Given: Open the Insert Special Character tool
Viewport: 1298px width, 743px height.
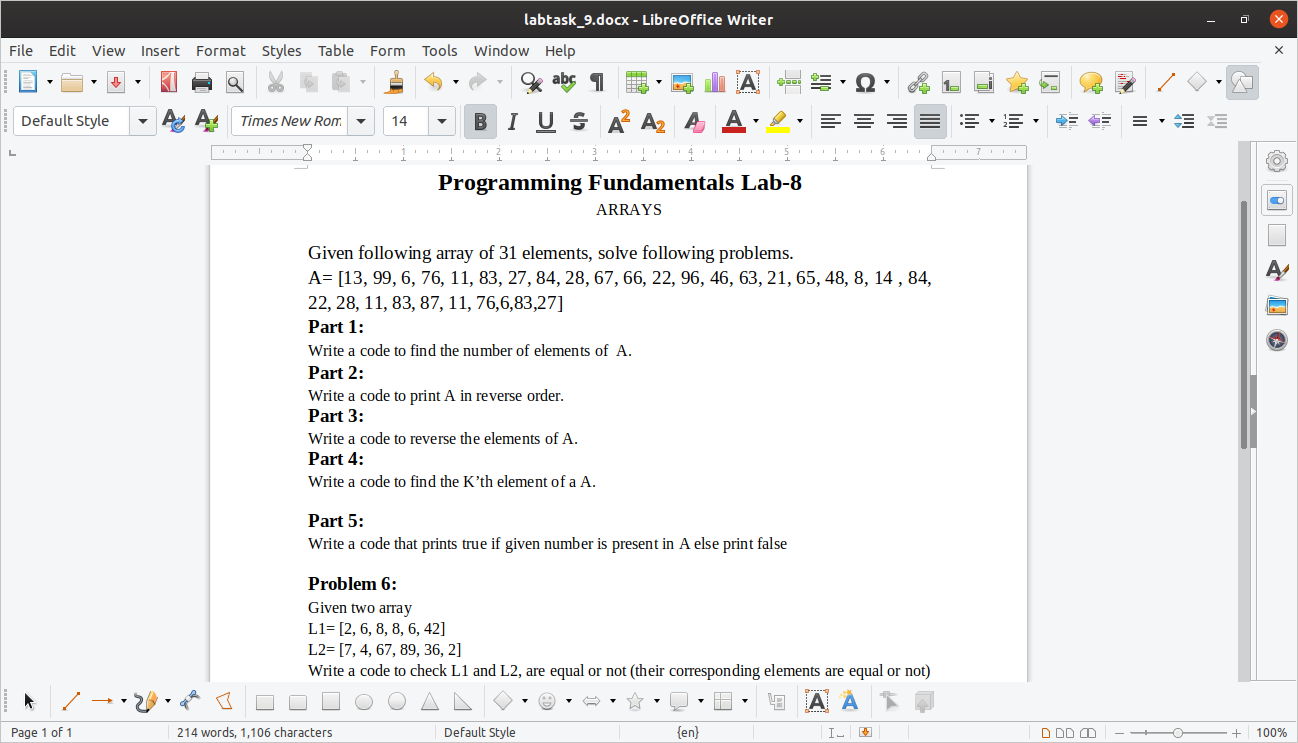Looking at the screenshot, I should point(866,82).
